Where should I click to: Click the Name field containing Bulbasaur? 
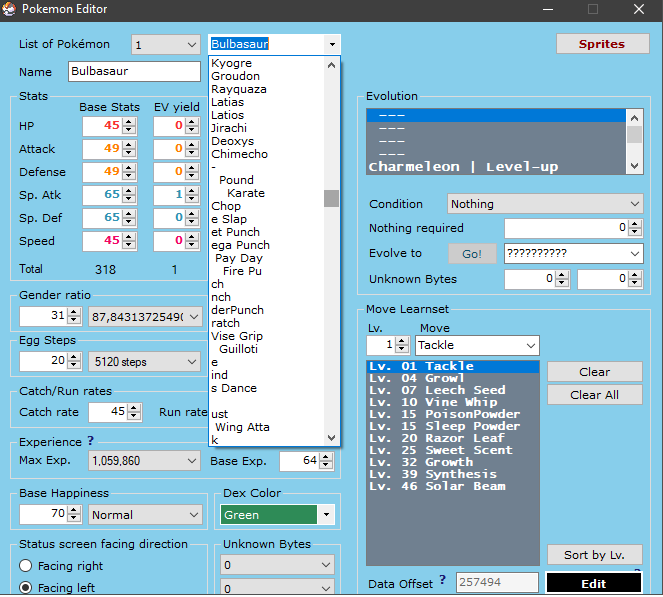[134, 72]
